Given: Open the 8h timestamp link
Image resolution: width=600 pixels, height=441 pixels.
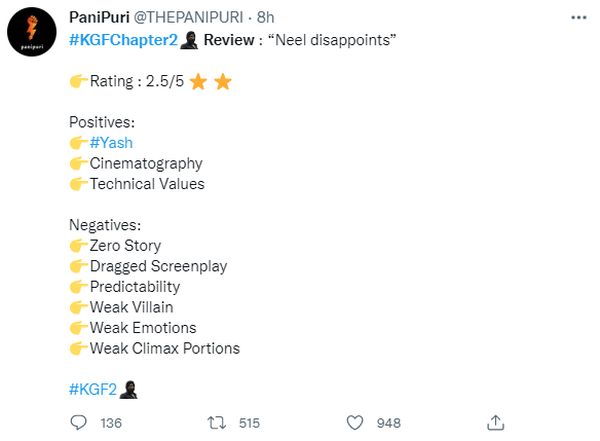Looking at the screenshot, I should (x=265, y=17).
